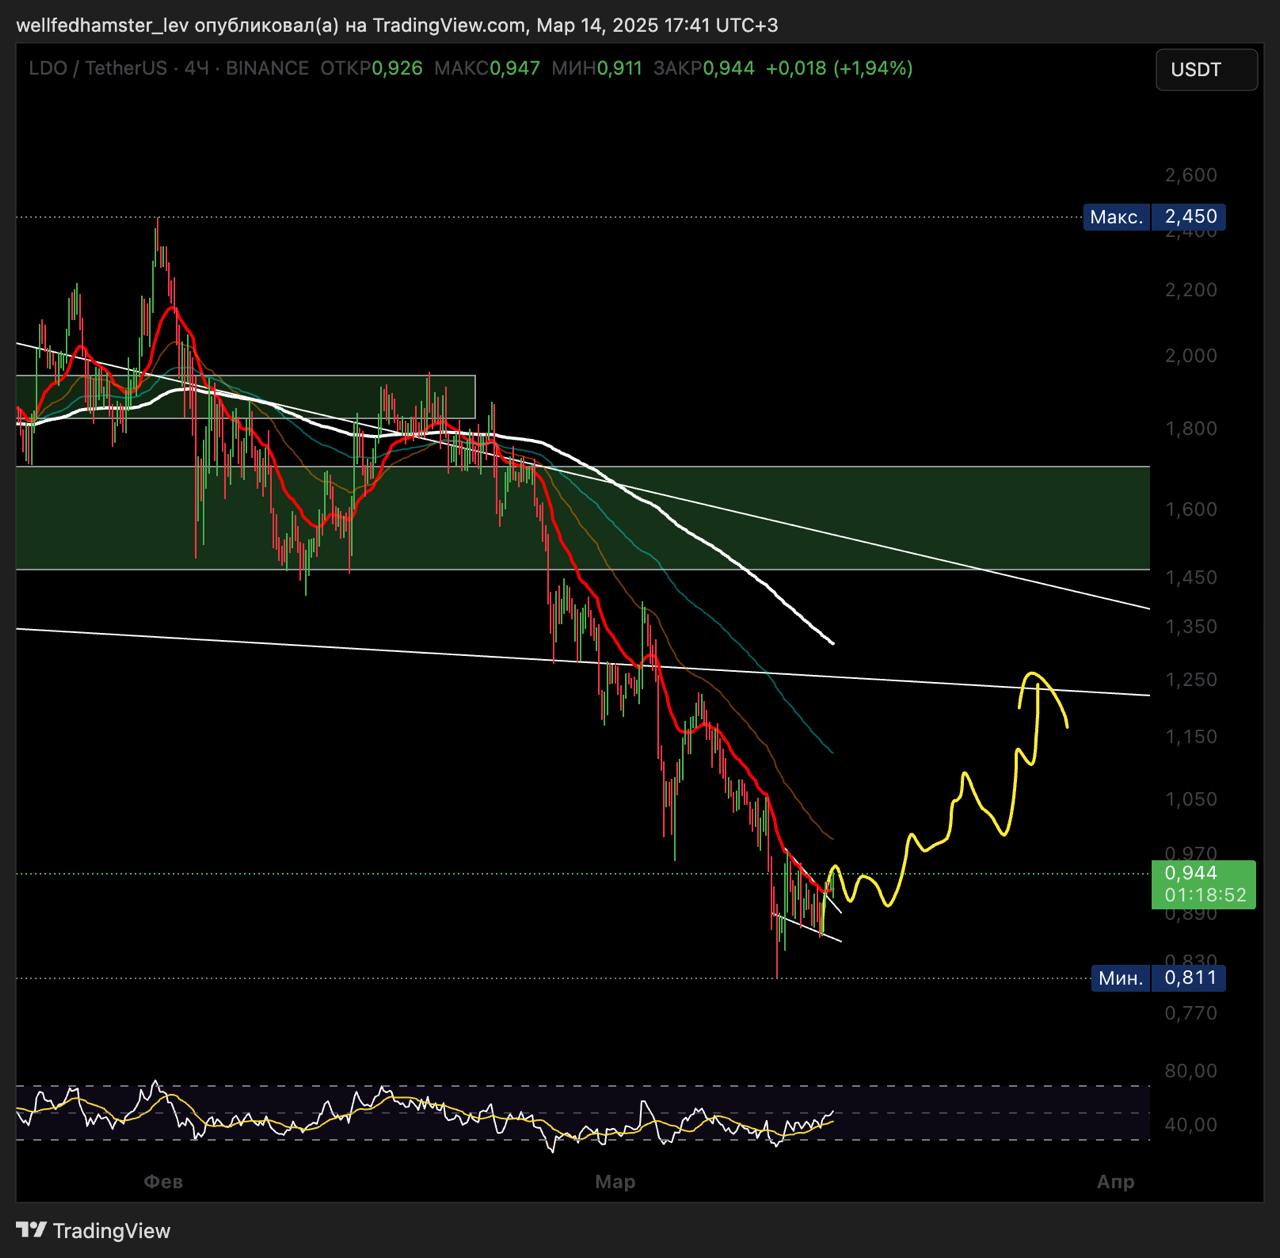
Task: Select the LDO / TetherUS symbol title
Action: [x=97, y=68]
